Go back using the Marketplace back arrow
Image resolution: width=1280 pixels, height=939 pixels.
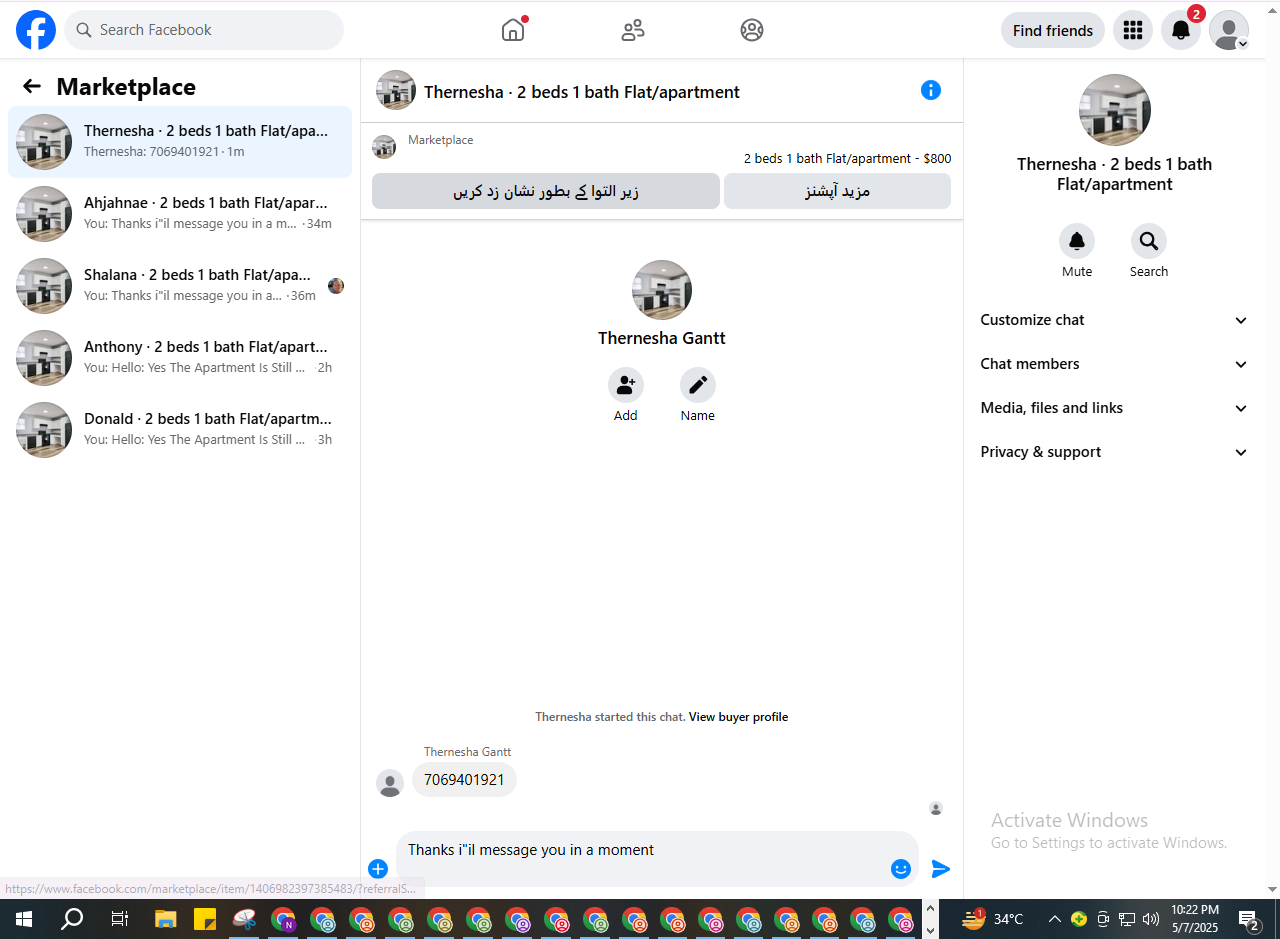(32, 87)
